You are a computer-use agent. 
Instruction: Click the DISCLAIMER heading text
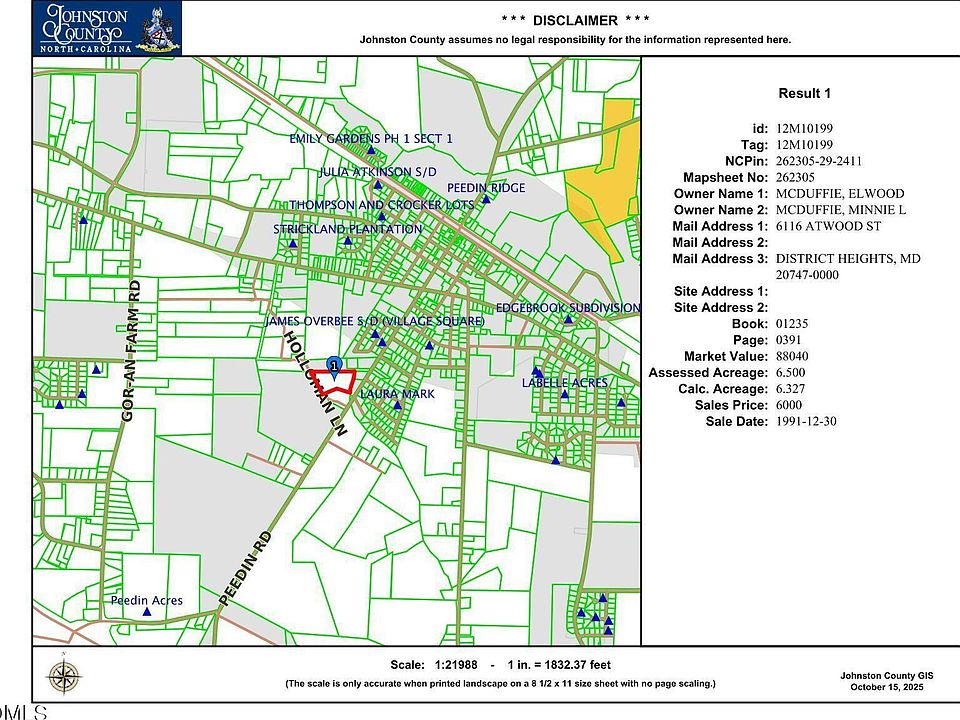[x=575, y=20]
